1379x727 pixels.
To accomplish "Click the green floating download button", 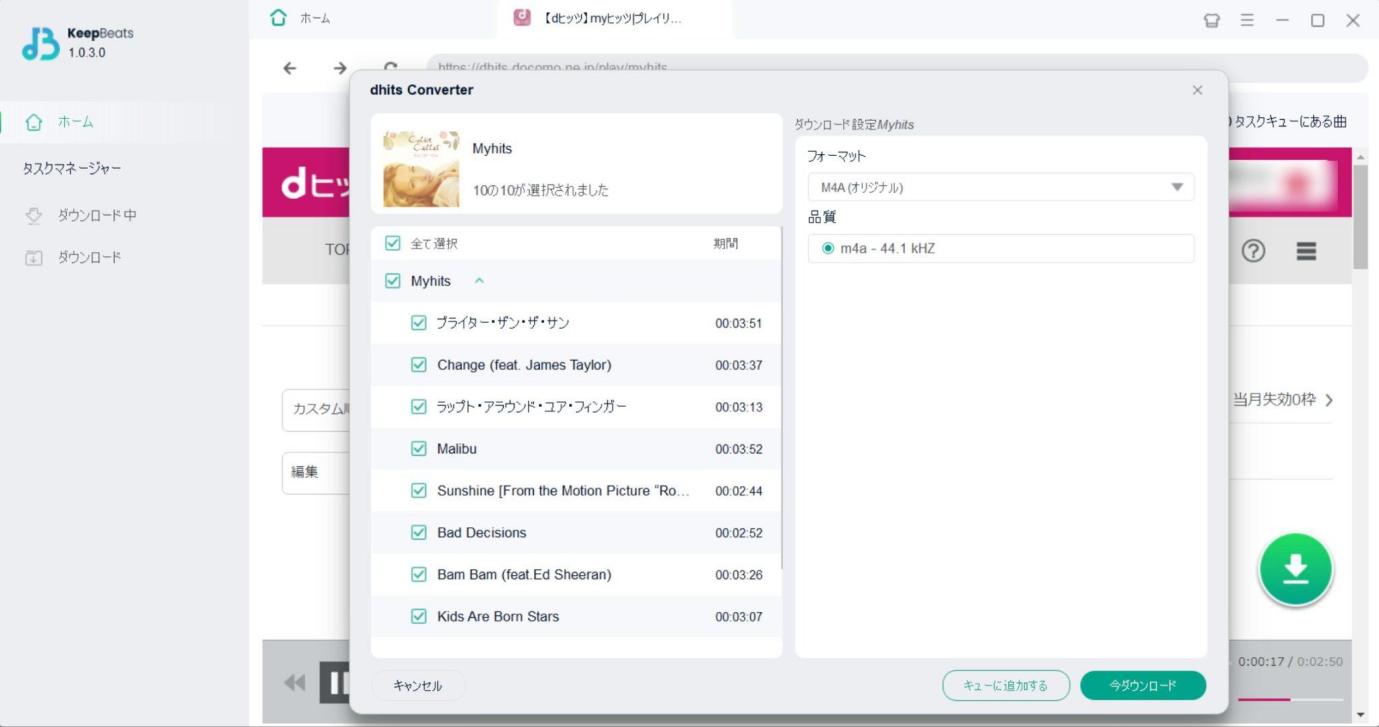I will pos(1296,570).
